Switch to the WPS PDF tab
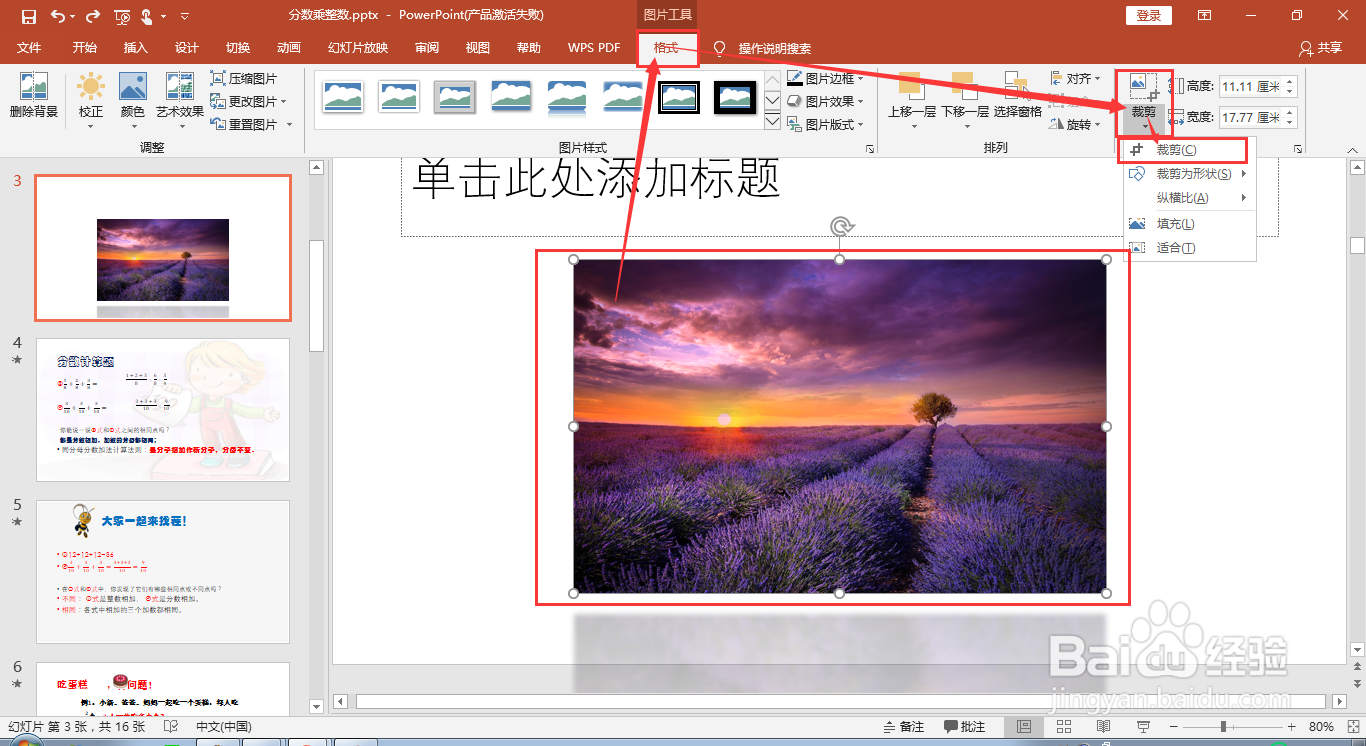The width and height of the screenshot is (1366, 746). [594, 48]
